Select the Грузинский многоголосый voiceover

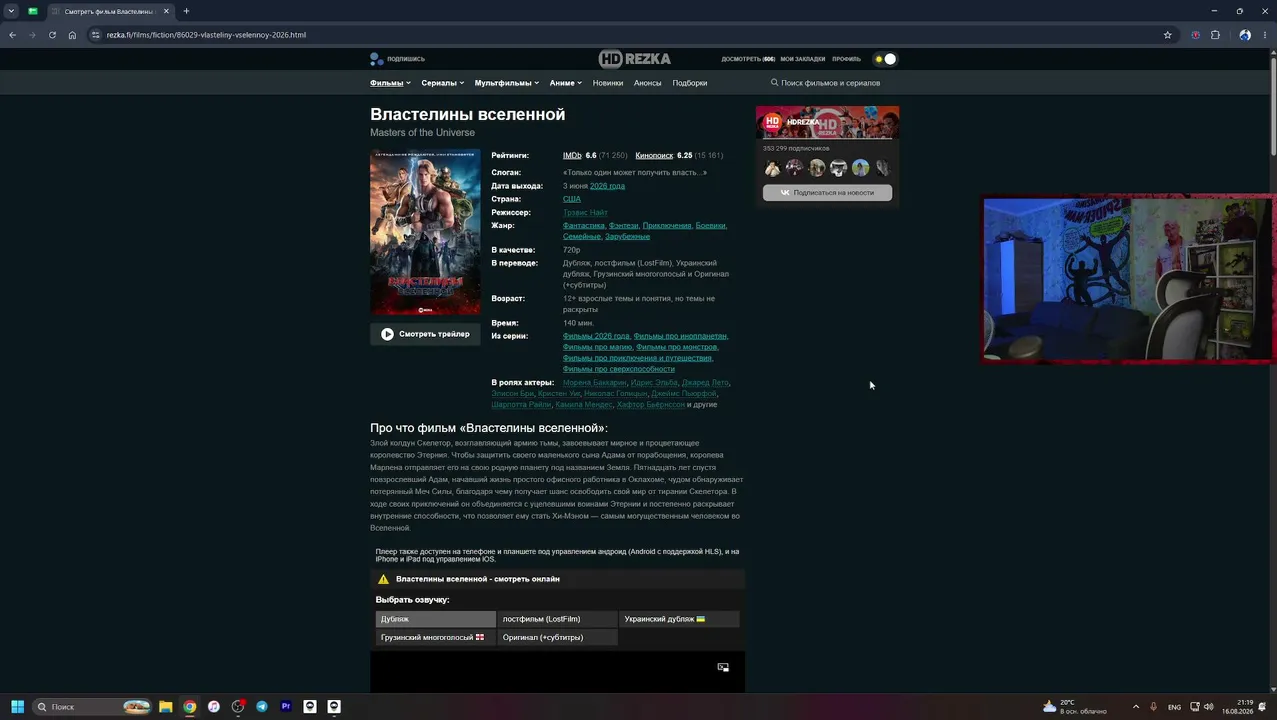(435, 637)
